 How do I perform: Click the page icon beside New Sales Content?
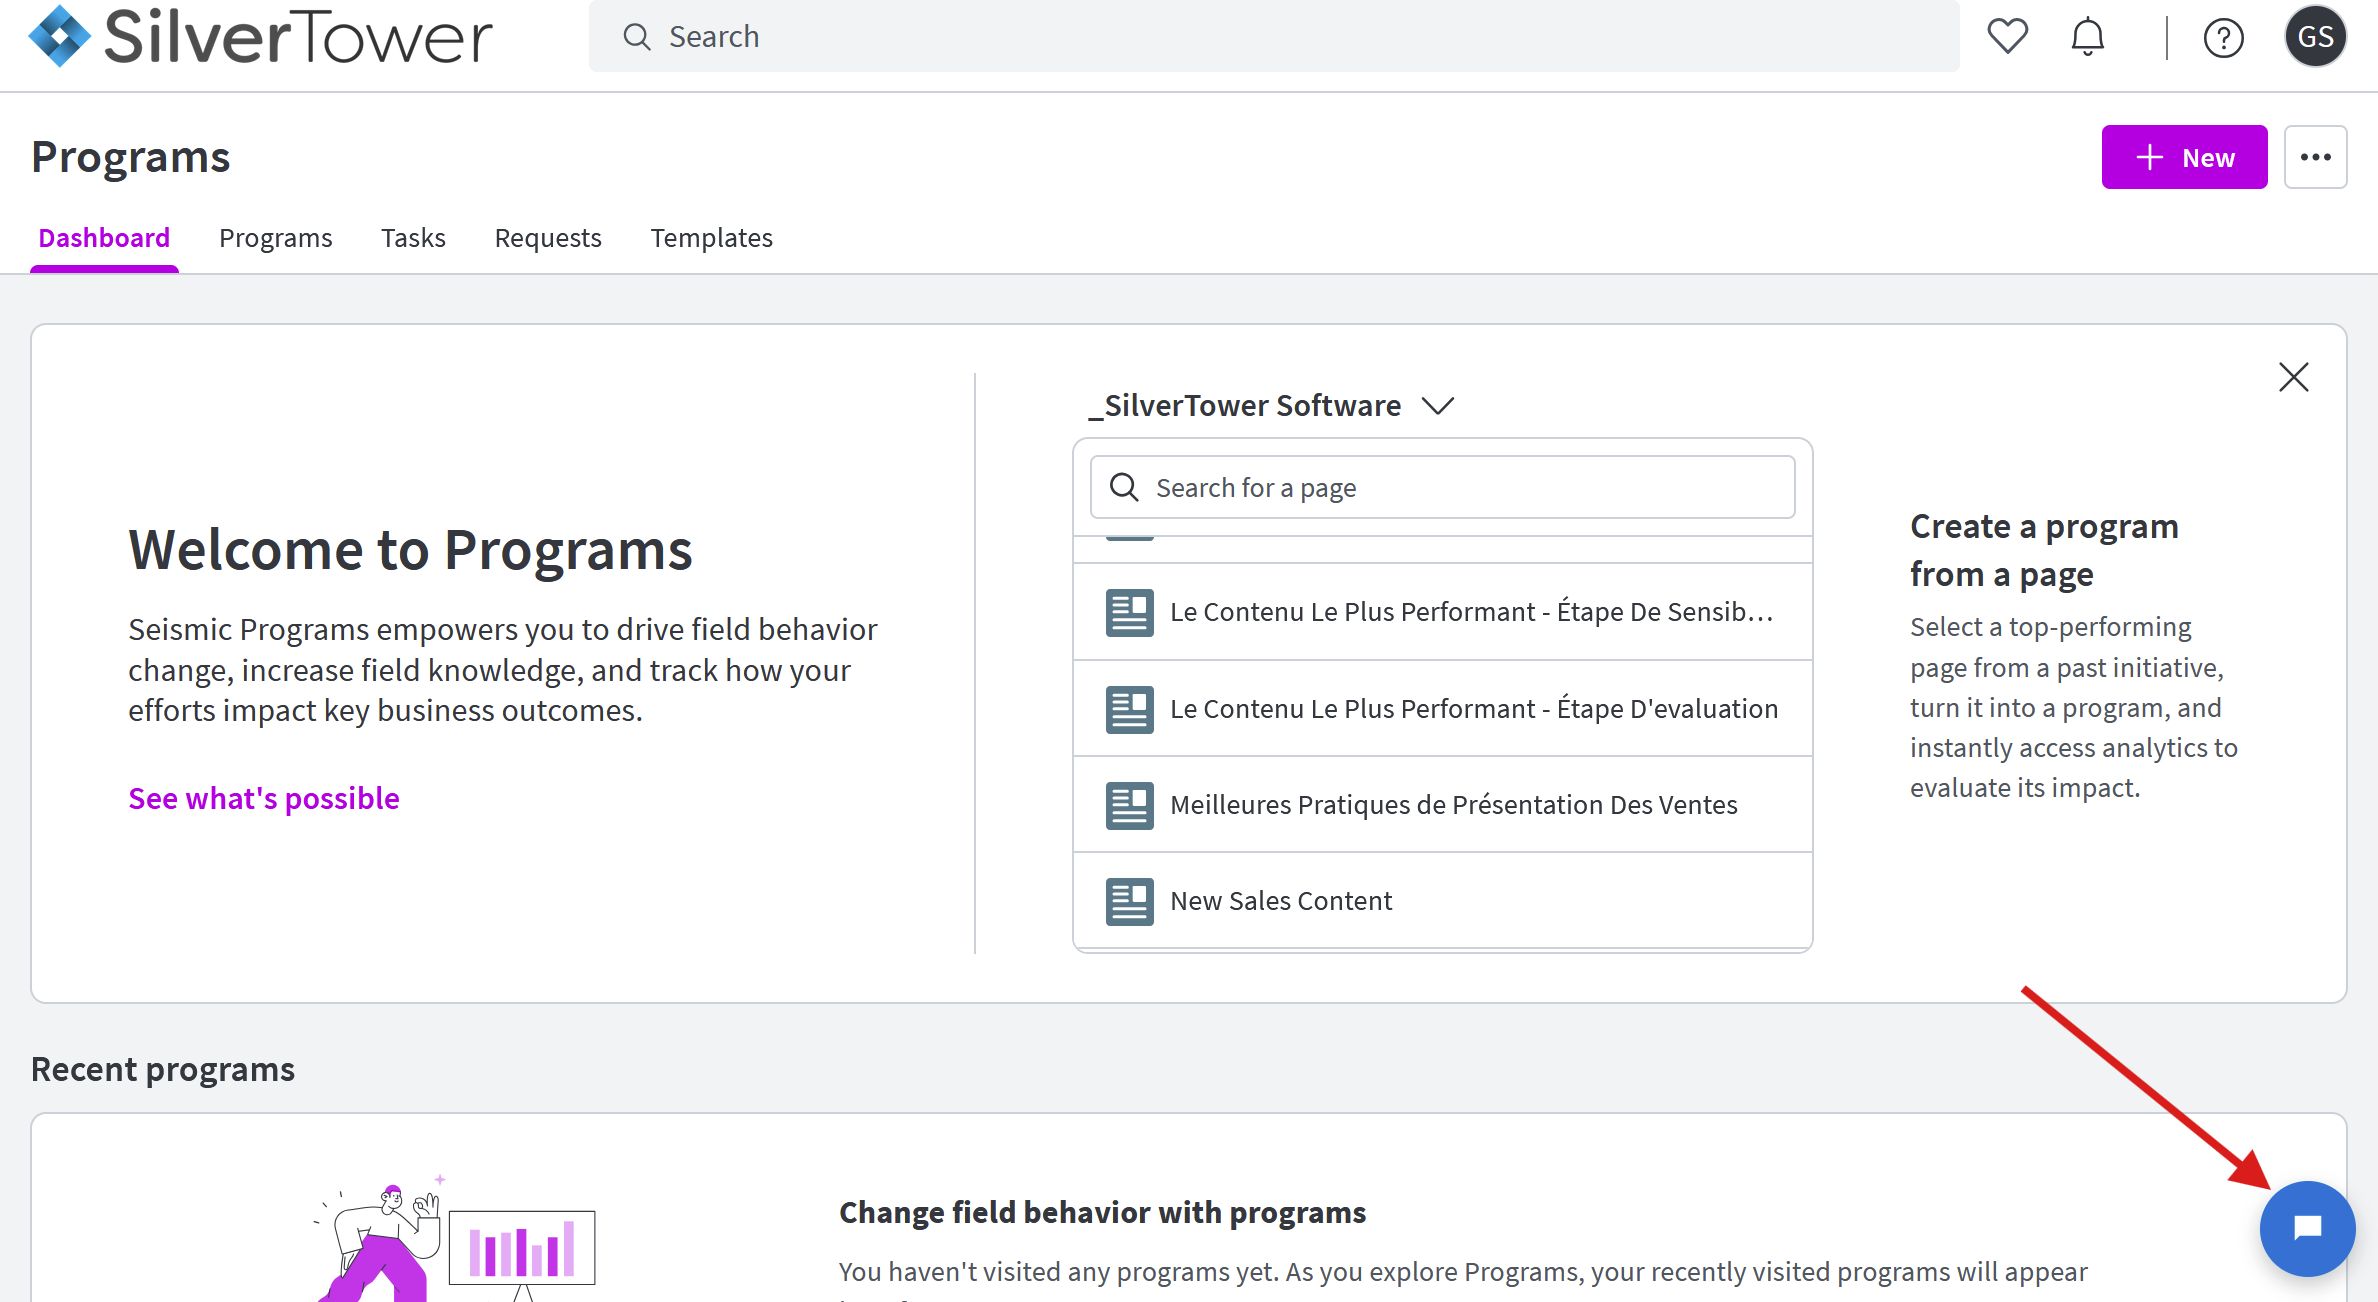click(1129, 901)
